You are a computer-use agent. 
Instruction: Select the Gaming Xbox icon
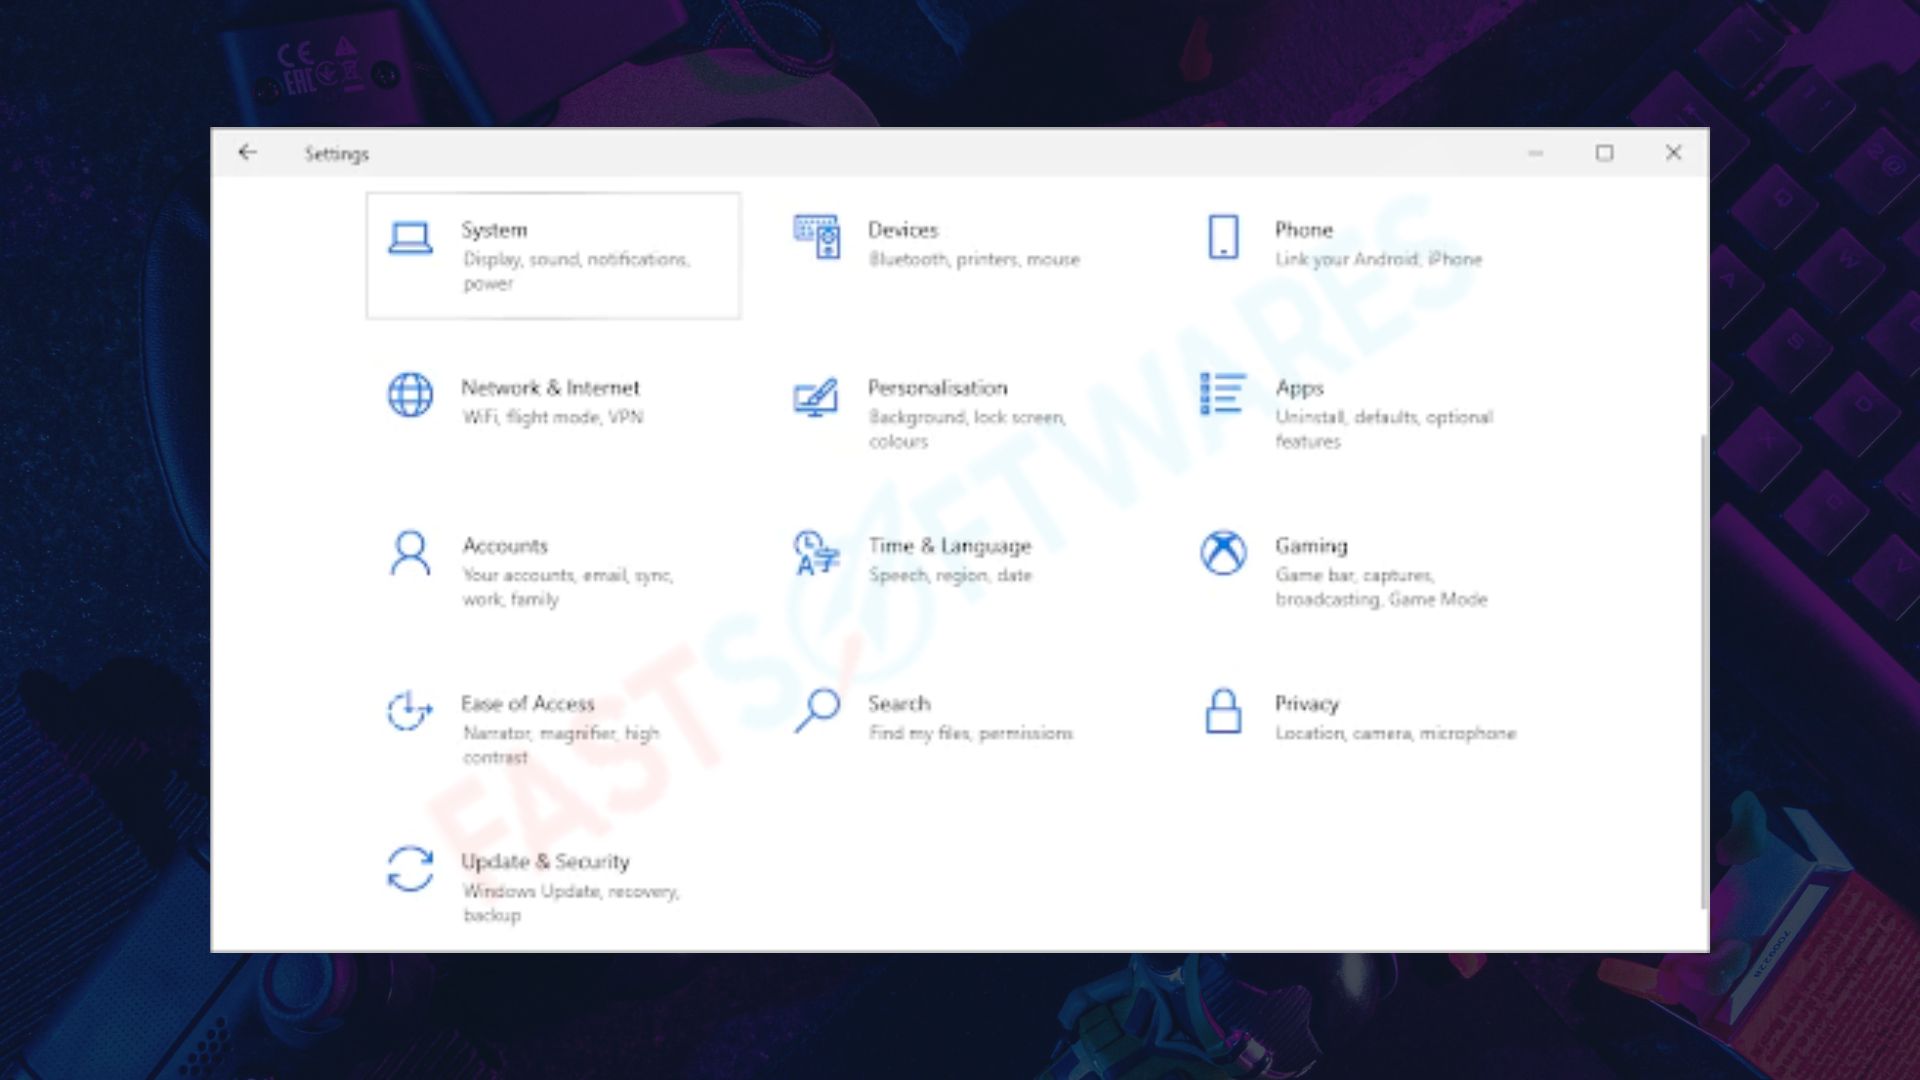[1223, 553]
